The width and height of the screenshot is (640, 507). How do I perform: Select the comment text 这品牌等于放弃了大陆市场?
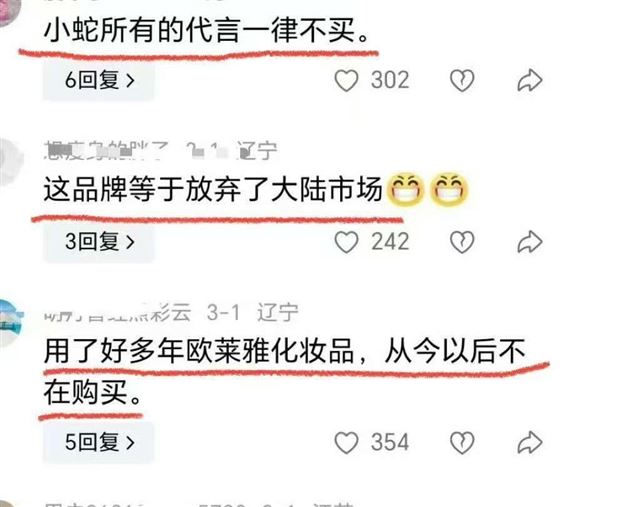pos(212,190)
